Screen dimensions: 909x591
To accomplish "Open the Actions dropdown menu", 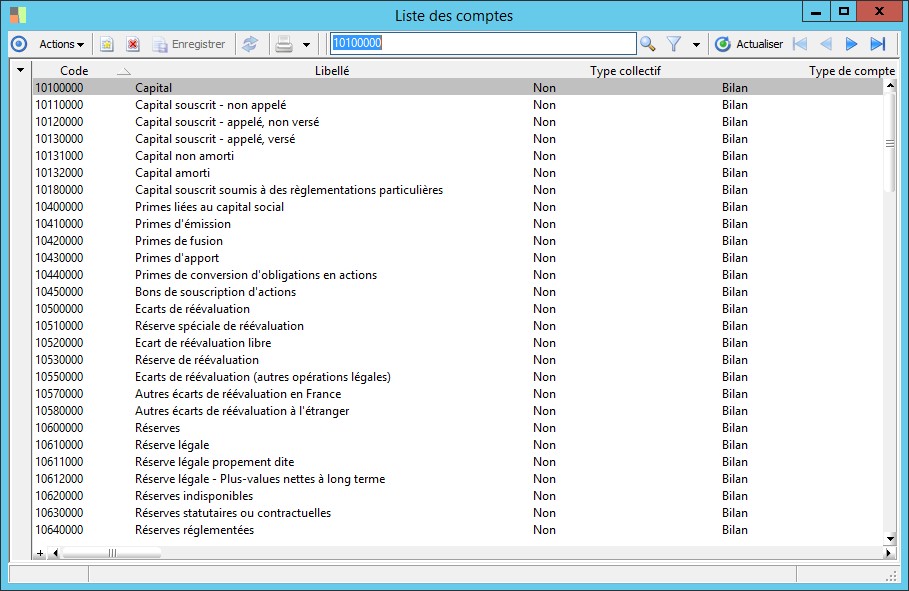I will (x=61, y=44).
